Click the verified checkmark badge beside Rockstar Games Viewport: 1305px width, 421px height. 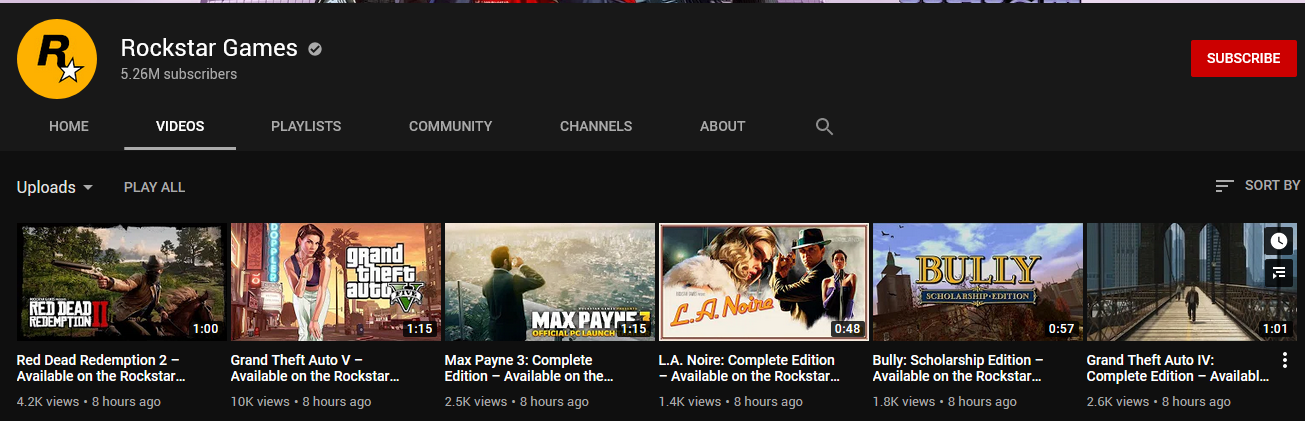315,48
